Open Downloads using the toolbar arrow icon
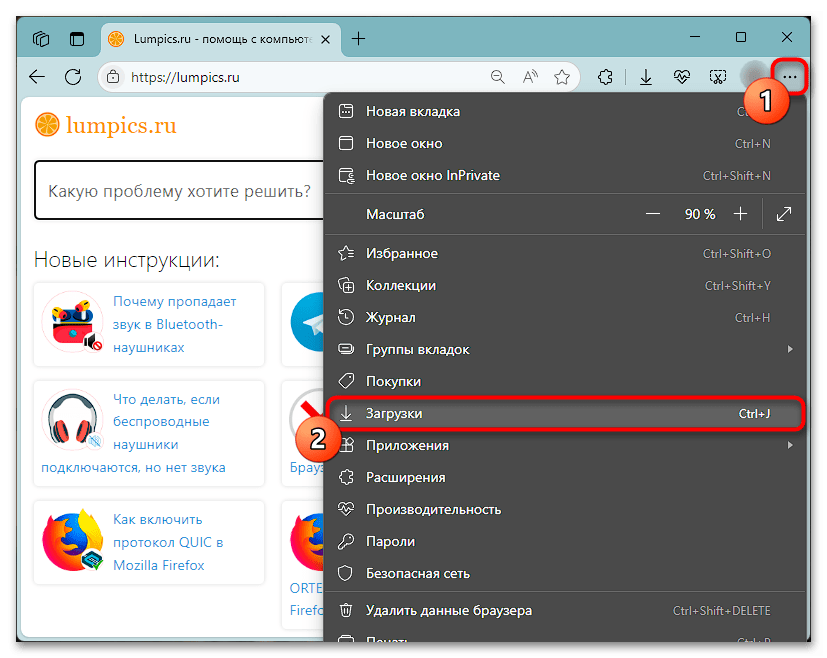Screen dimensions: 827x658 pos(645,76)
